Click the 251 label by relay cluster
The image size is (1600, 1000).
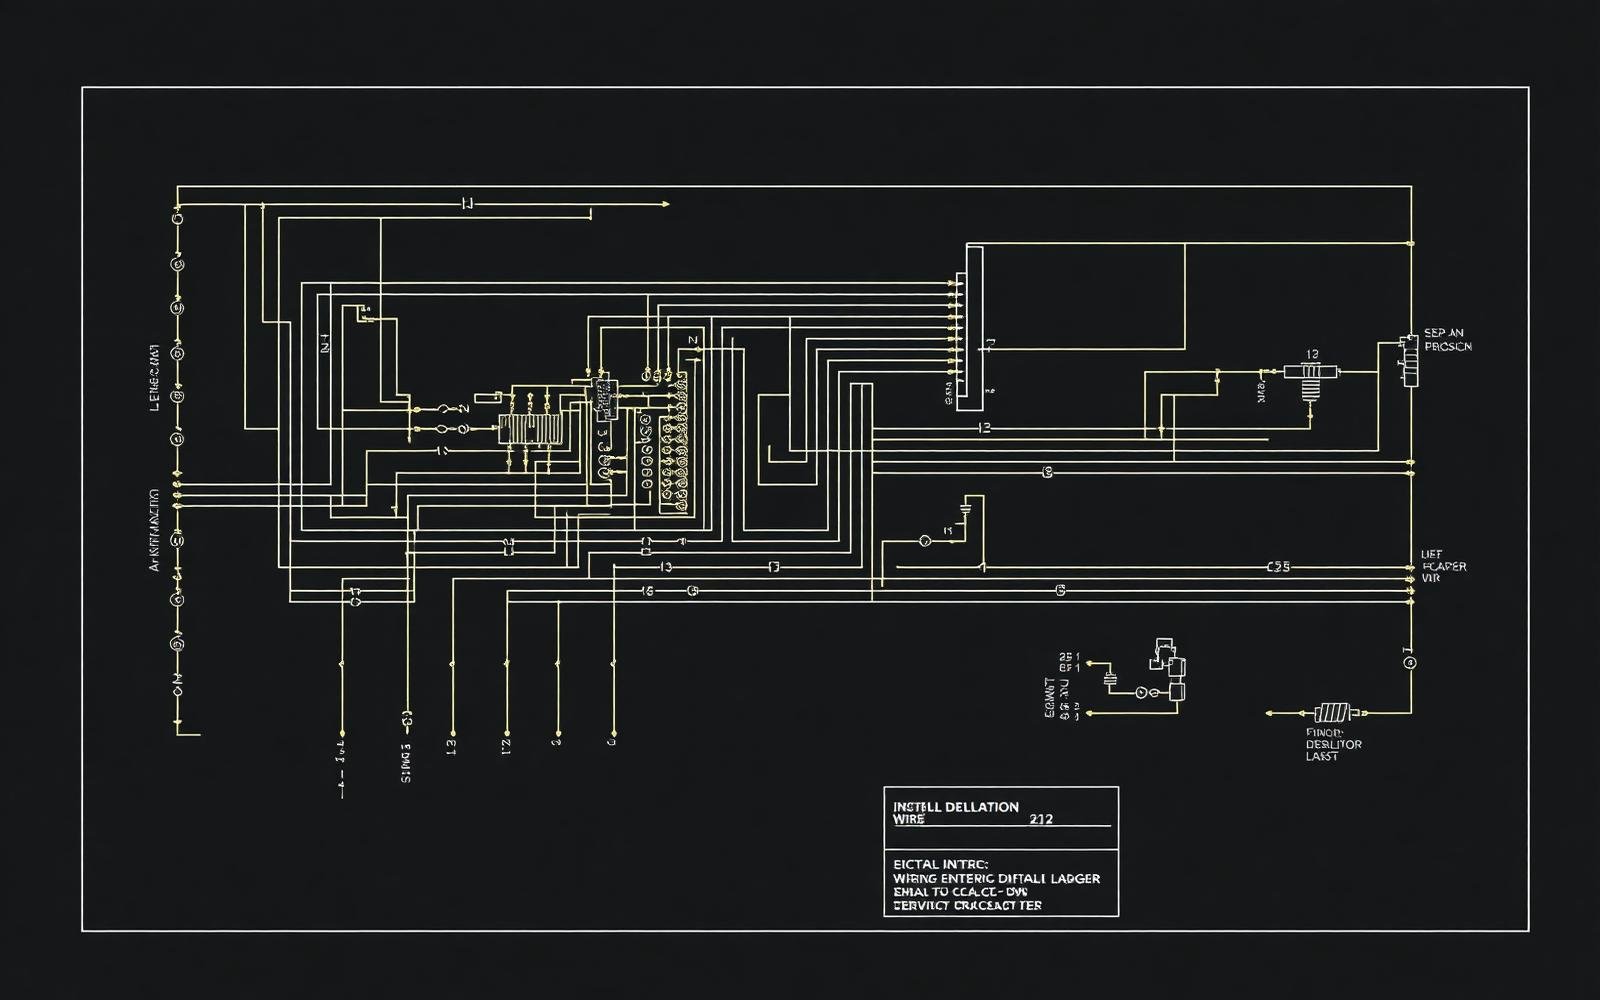coord(1069,657)
